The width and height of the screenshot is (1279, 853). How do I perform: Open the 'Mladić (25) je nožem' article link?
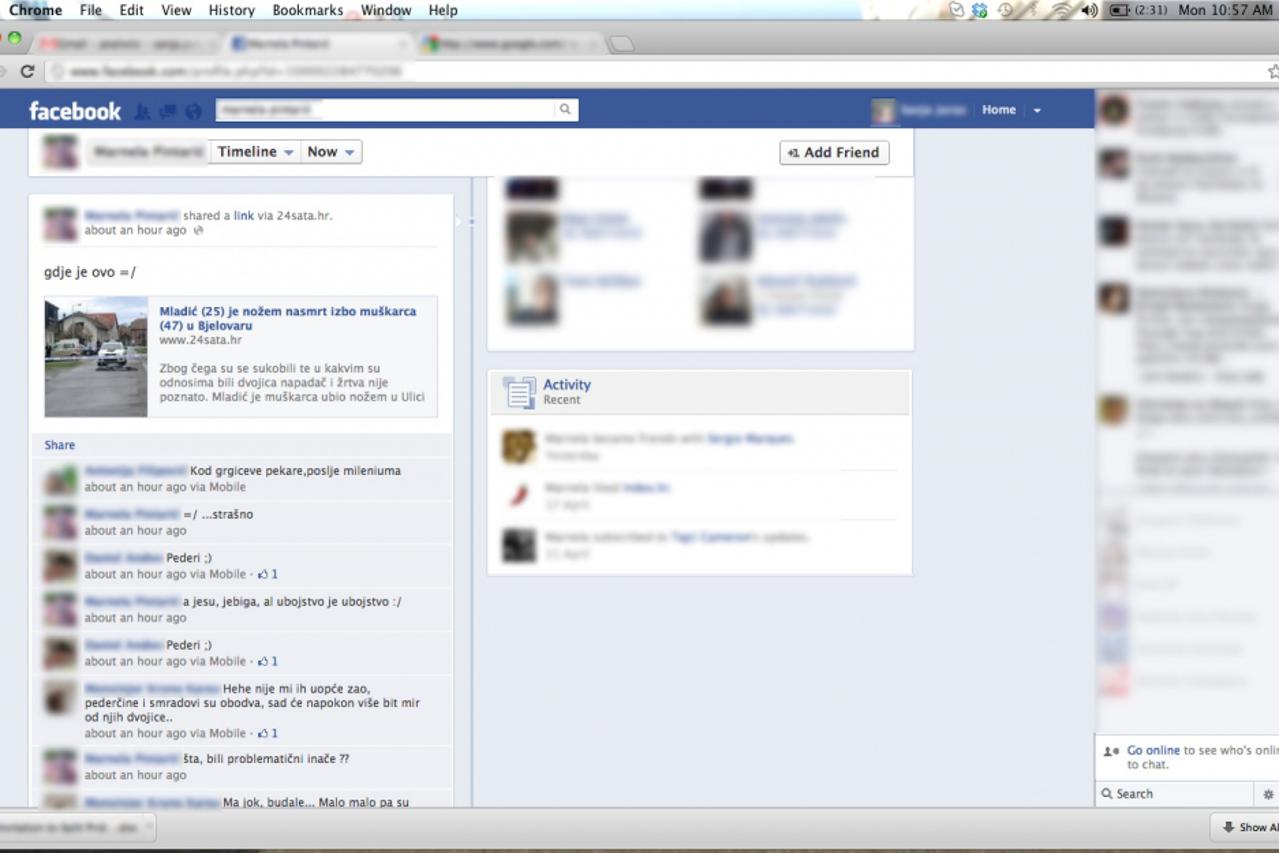pos(288,318)
